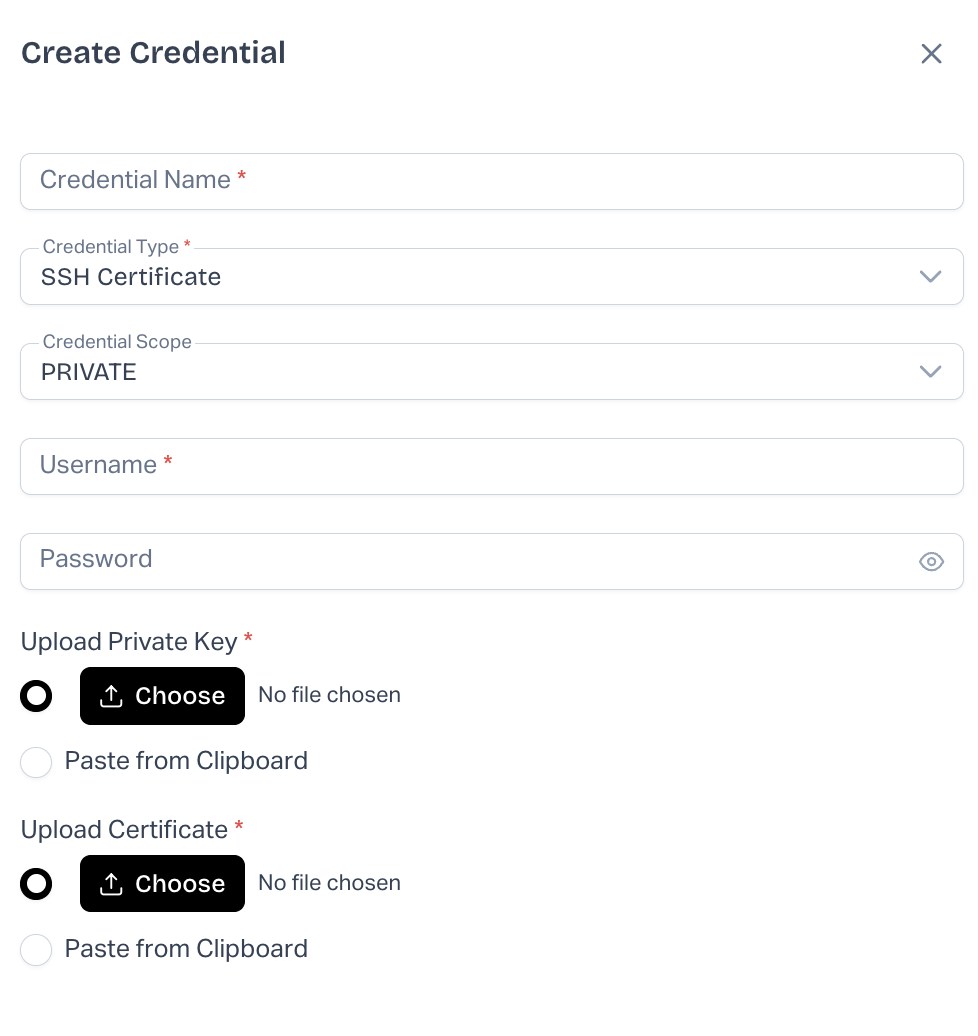Toggle password visibility eye icon
Image resolution: width=978 pixels, height=1036 pixels.
pos(931,562)
